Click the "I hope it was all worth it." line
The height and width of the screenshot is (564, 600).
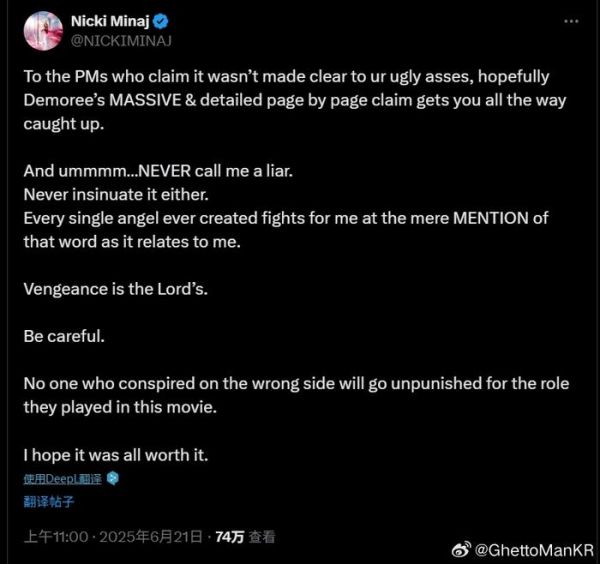point(115,455)
